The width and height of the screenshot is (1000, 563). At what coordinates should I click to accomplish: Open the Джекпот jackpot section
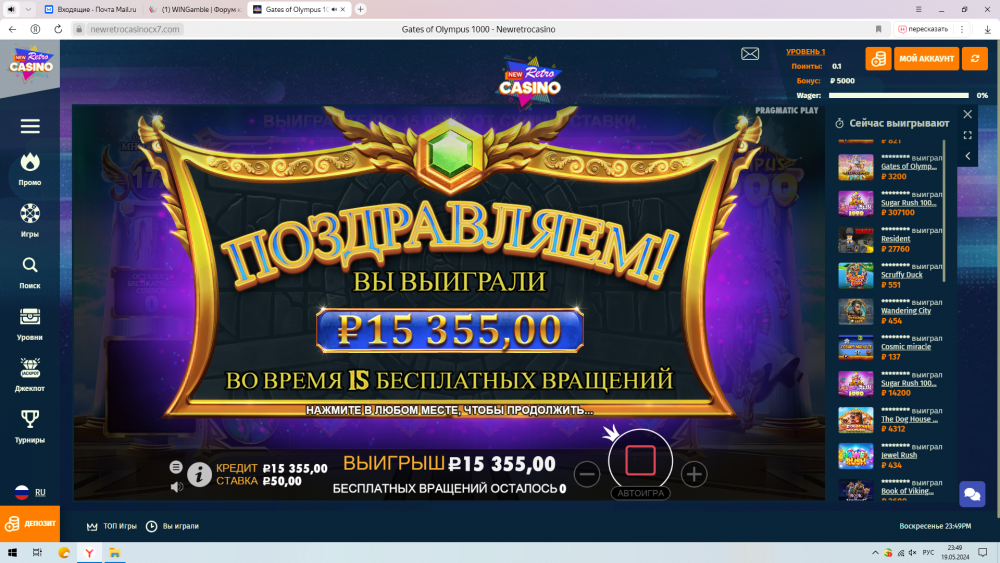coord(30,375)
